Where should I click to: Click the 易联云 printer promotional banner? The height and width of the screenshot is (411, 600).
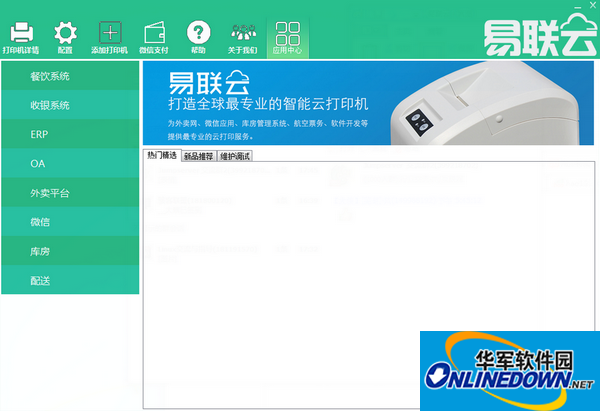click(368, 103)
